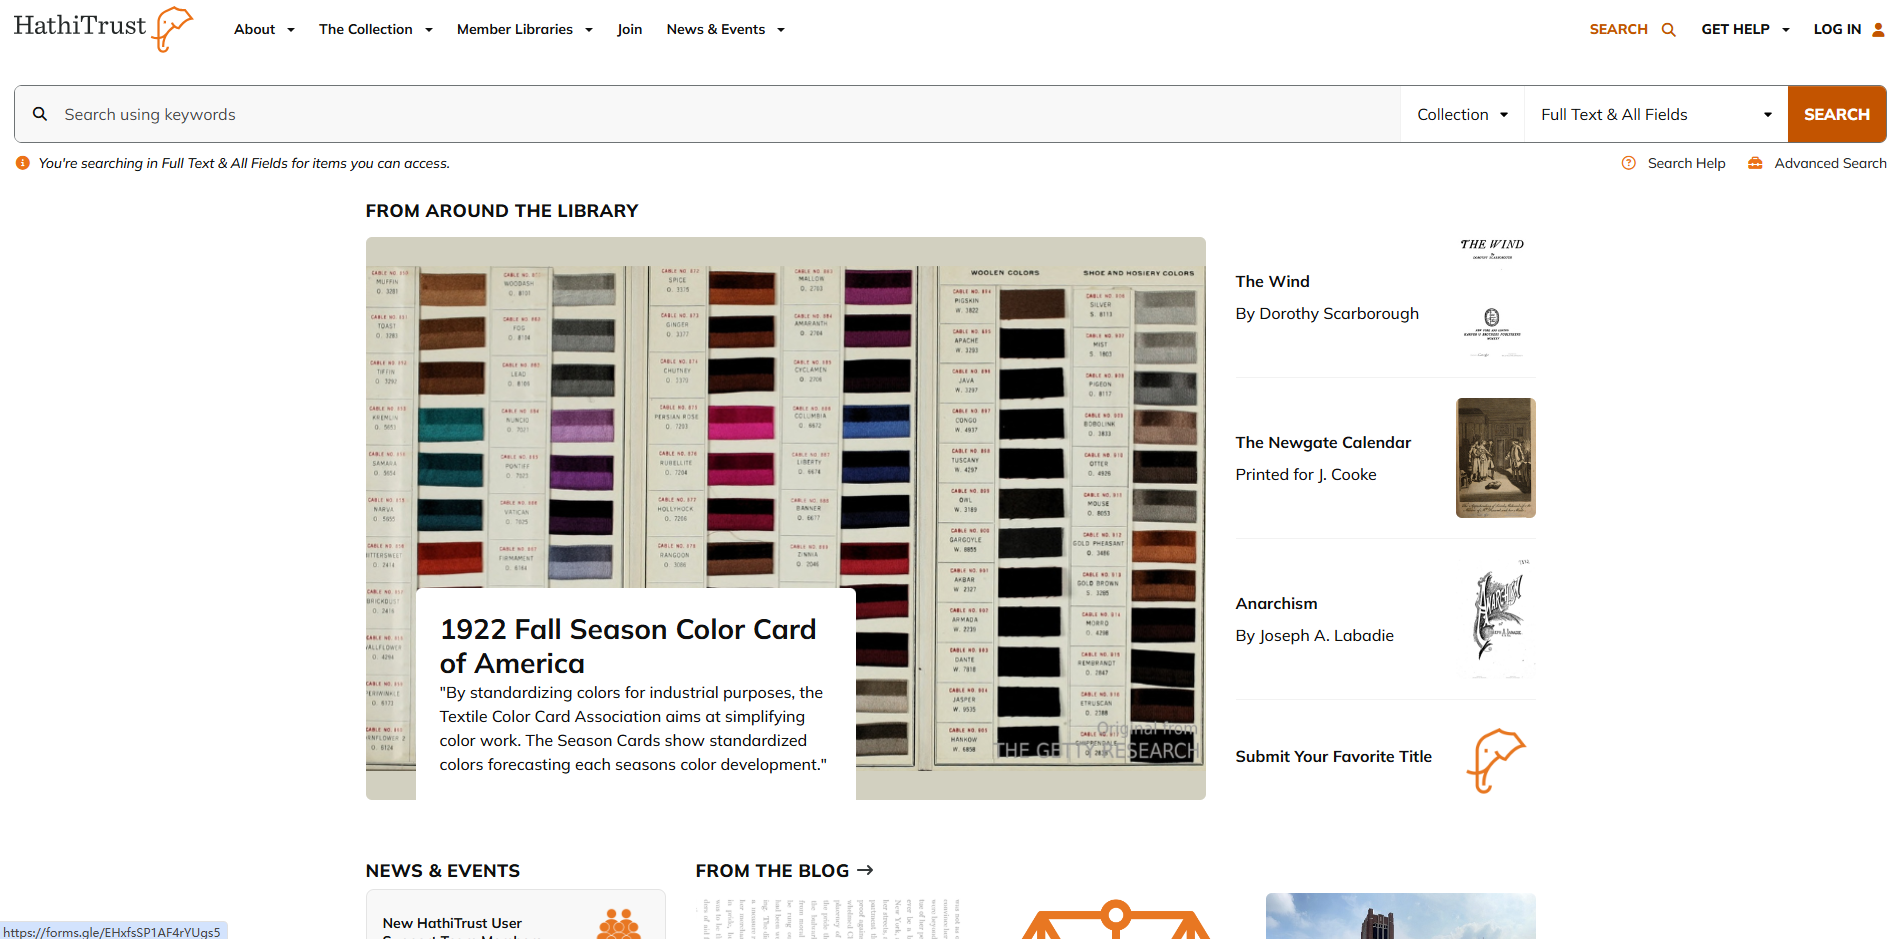Expand the Member Libraries menu
The height and width of the screenshot is (939, 1895).
pos(525,29)
